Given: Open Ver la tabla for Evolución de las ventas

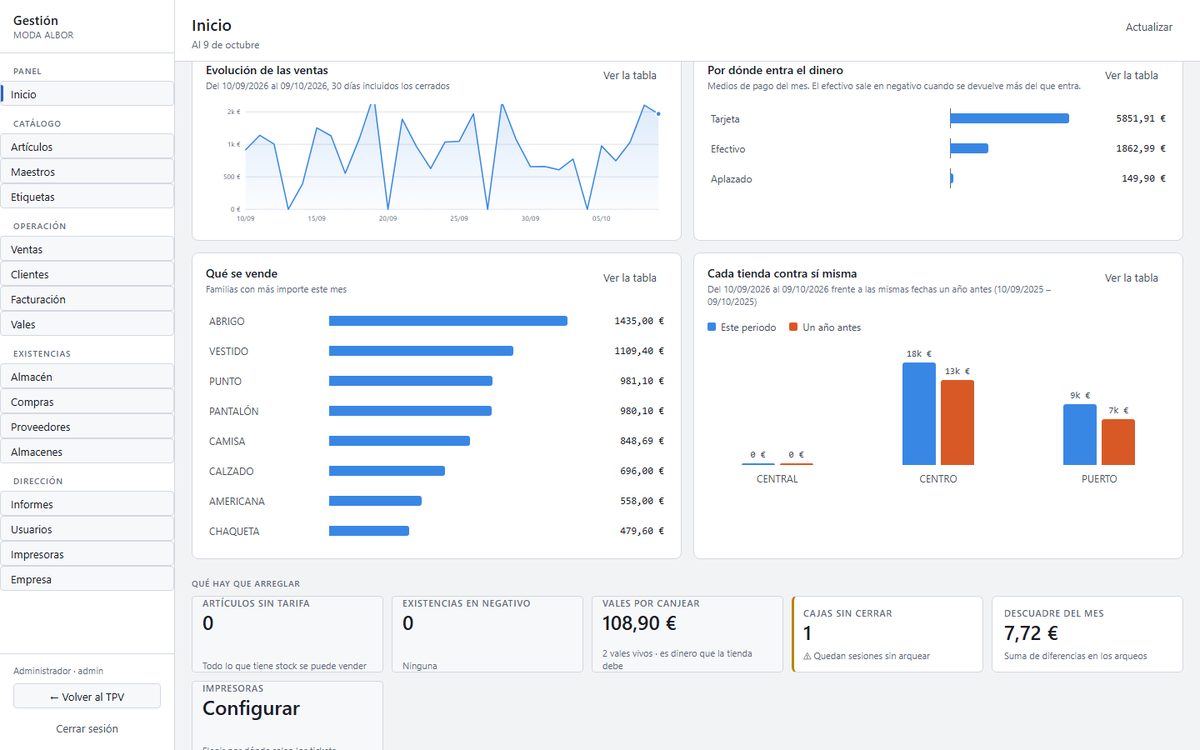Looking at the screenshot, I should tap(630, 75).
